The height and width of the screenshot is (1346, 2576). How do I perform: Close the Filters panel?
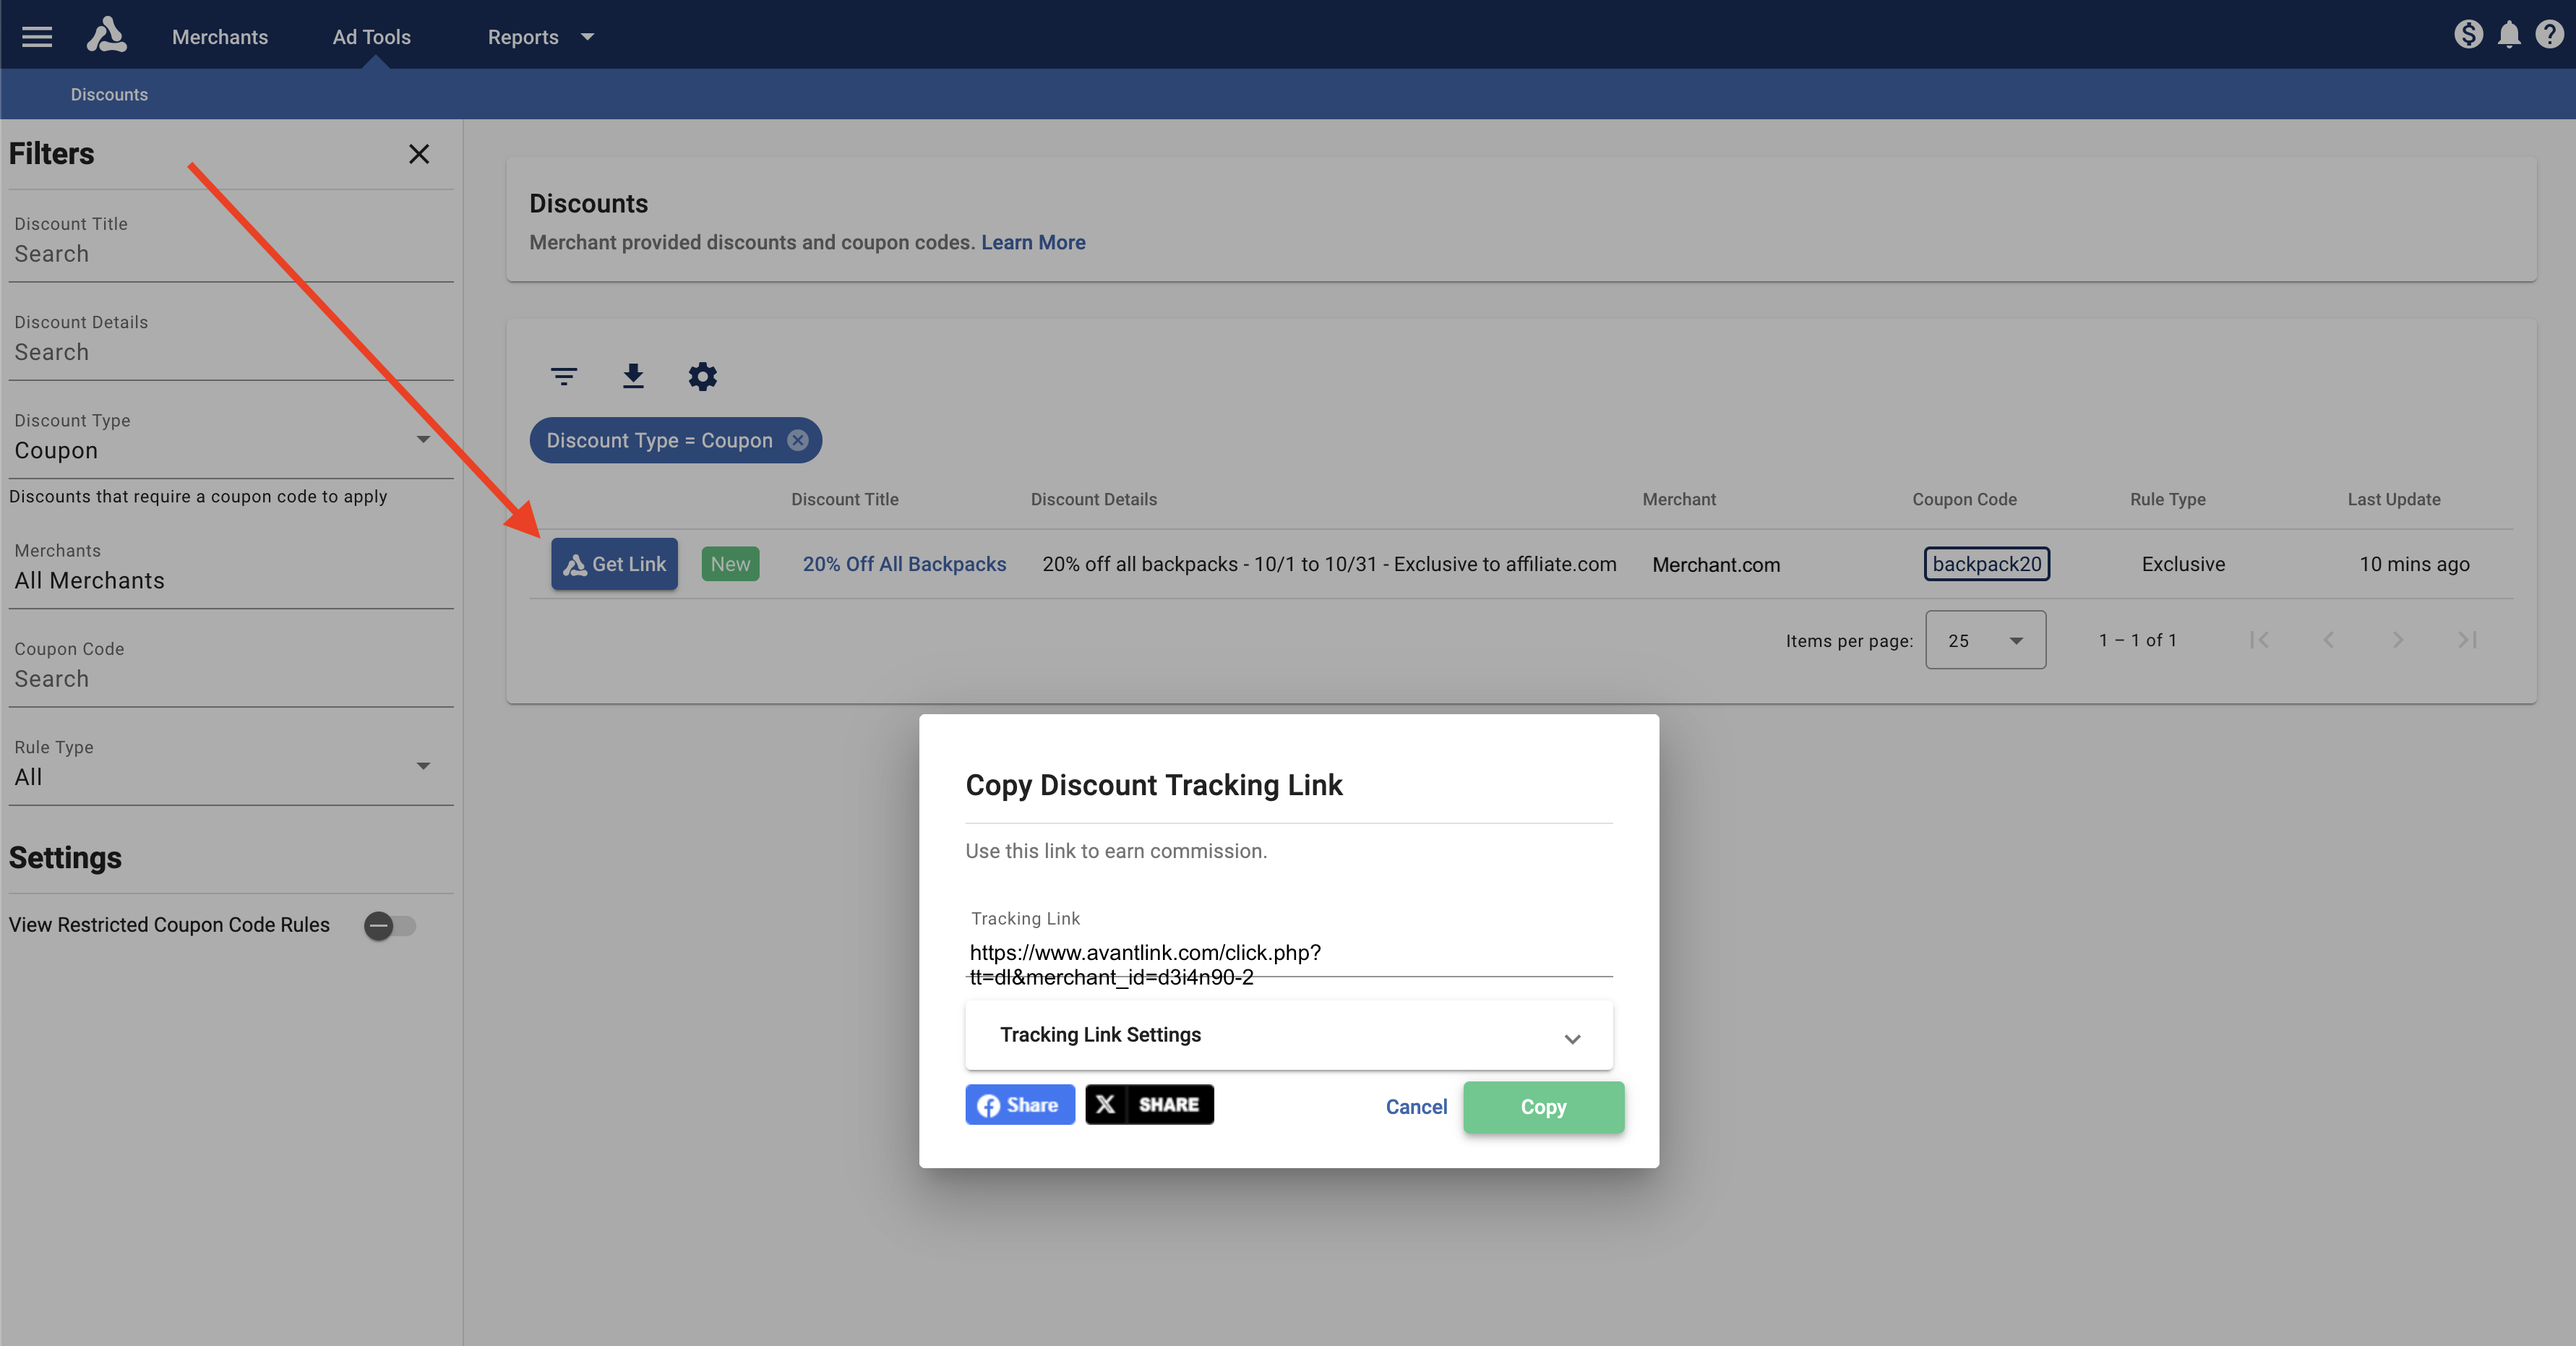tap(419, 154)
